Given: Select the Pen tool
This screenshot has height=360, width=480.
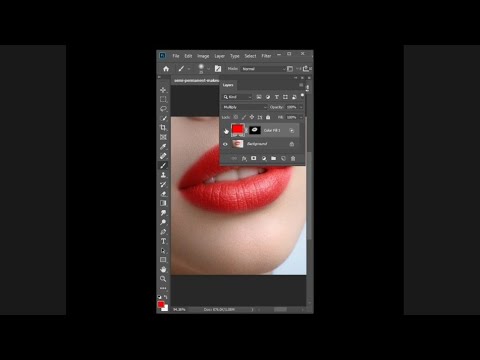Looking at the screenshot, I should pyautogui.click(x=163, y=232).
